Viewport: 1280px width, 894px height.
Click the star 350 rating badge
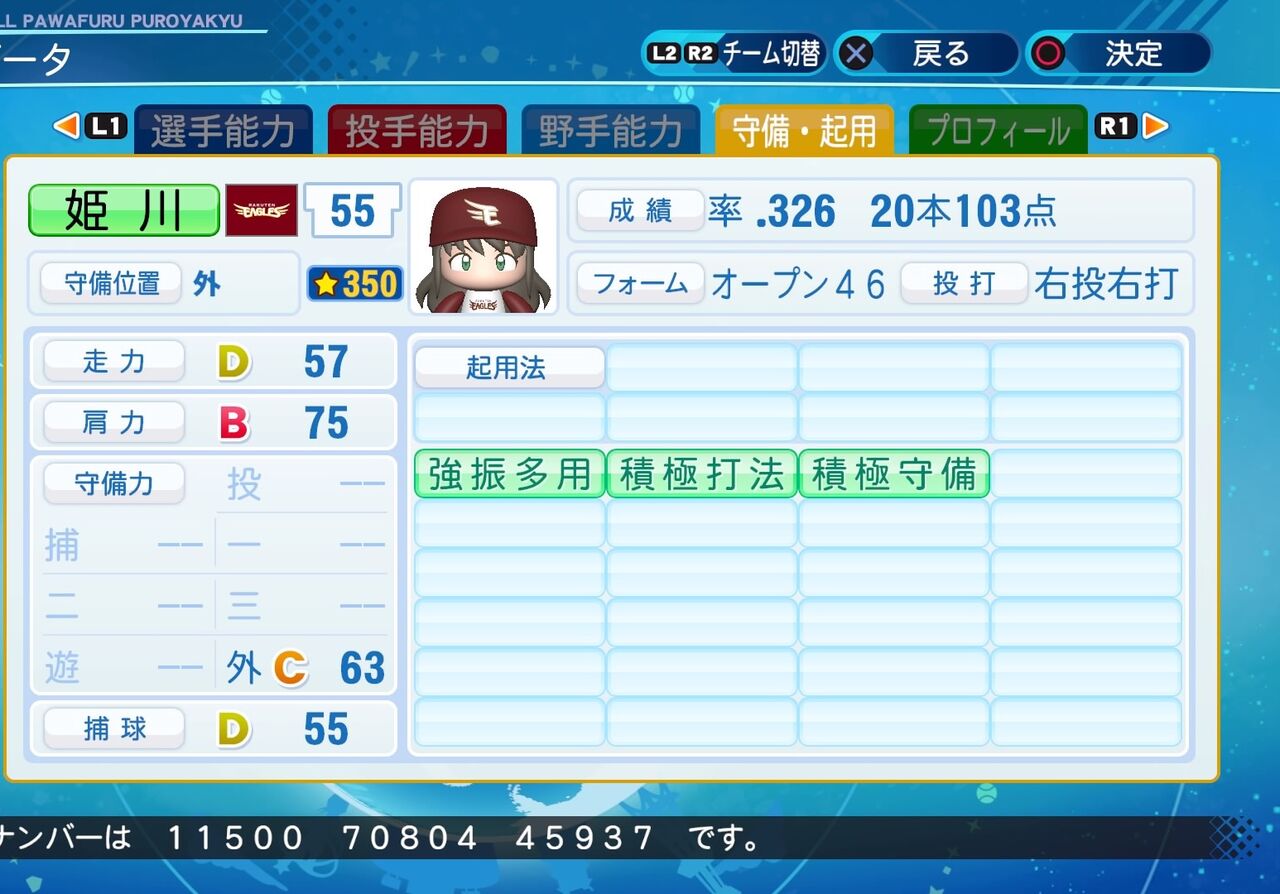355,284
